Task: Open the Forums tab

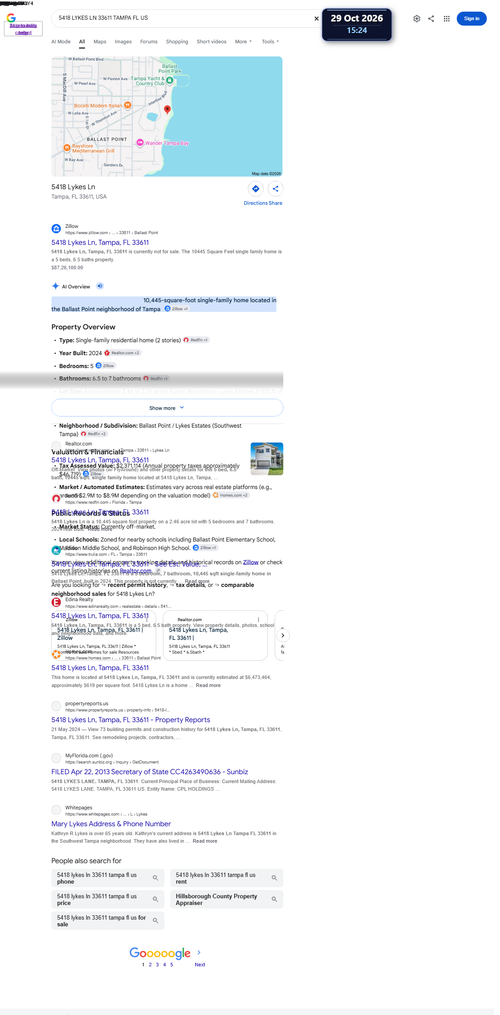Action: point(149,41)
